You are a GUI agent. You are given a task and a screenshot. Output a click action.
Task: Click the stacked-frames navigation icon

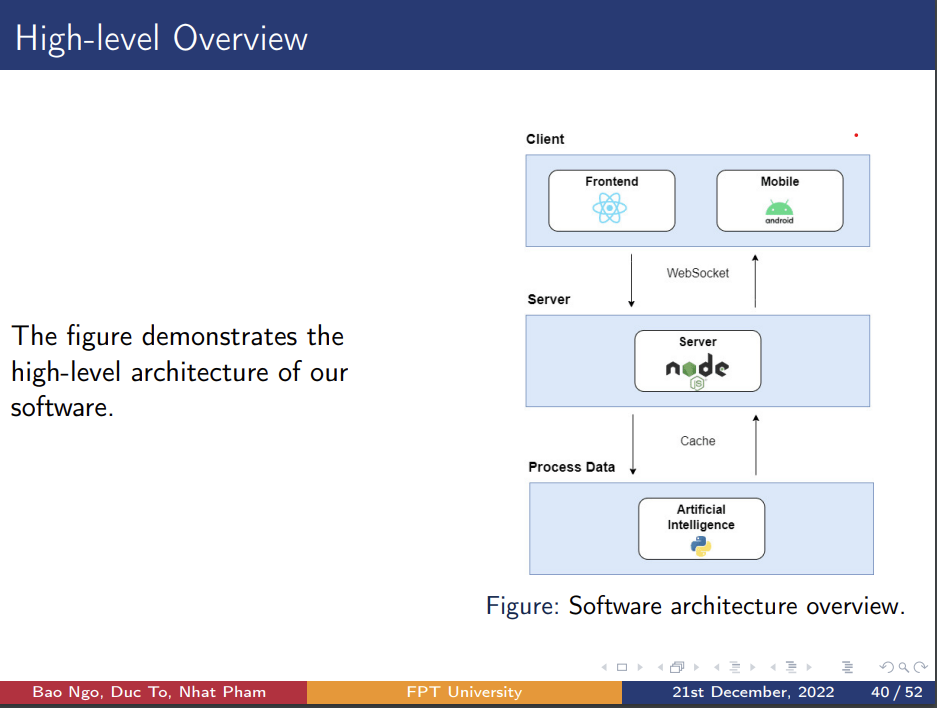pyautogui.click(x=678, y=667)
